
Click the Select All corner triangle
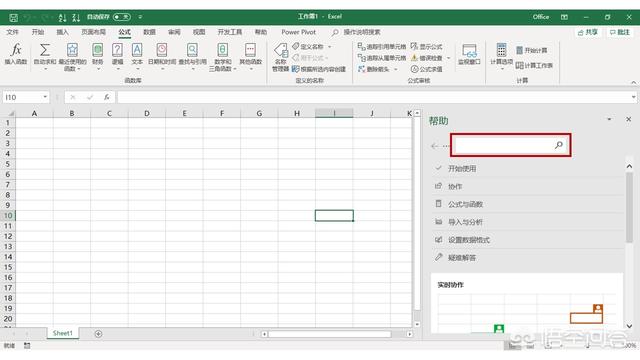(11, 113)
